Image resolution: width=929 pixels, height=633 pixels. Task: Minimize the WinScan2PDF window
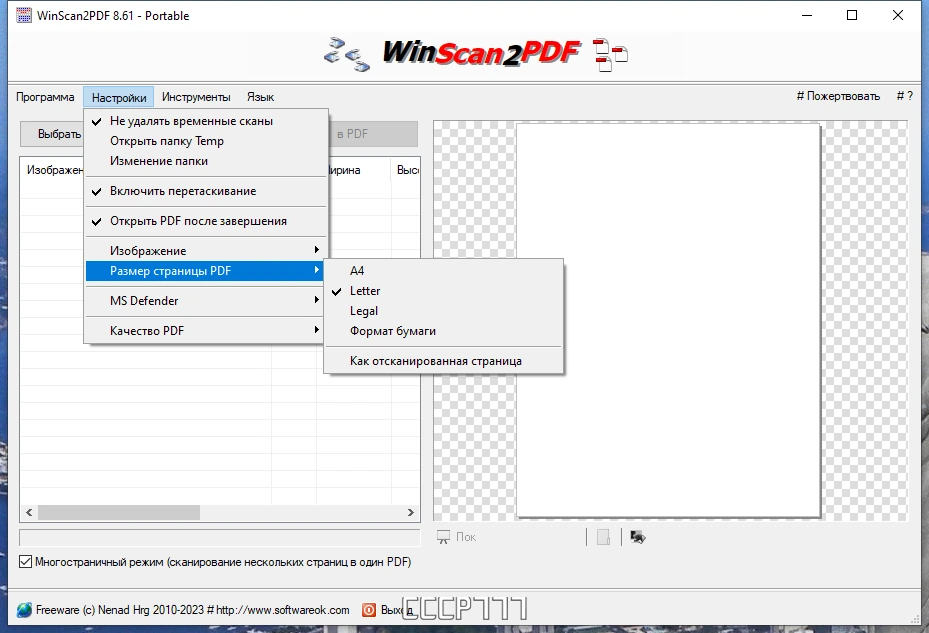806,15
